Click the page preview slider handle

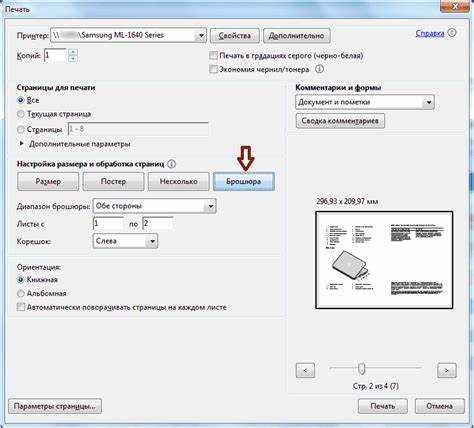tap(361, 369)
